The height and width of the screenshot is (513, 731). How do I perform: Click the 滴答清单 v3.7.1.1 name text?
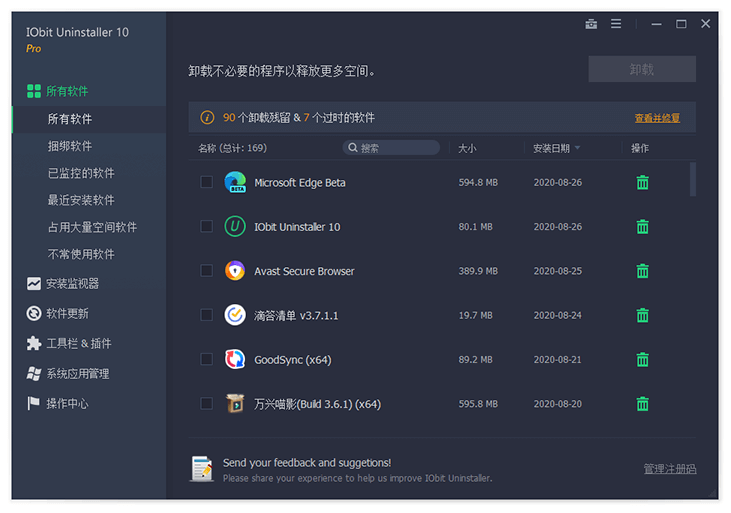(x=296, y=316)
